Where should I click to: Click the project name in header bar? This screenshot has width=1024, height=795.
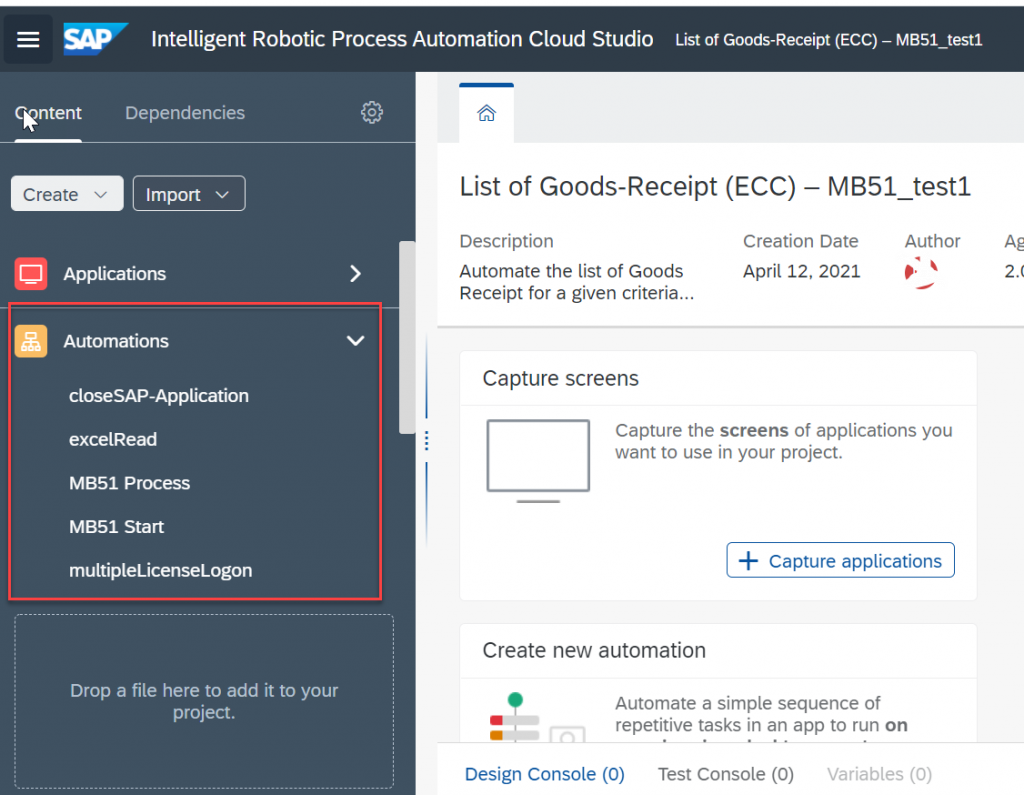828,40
